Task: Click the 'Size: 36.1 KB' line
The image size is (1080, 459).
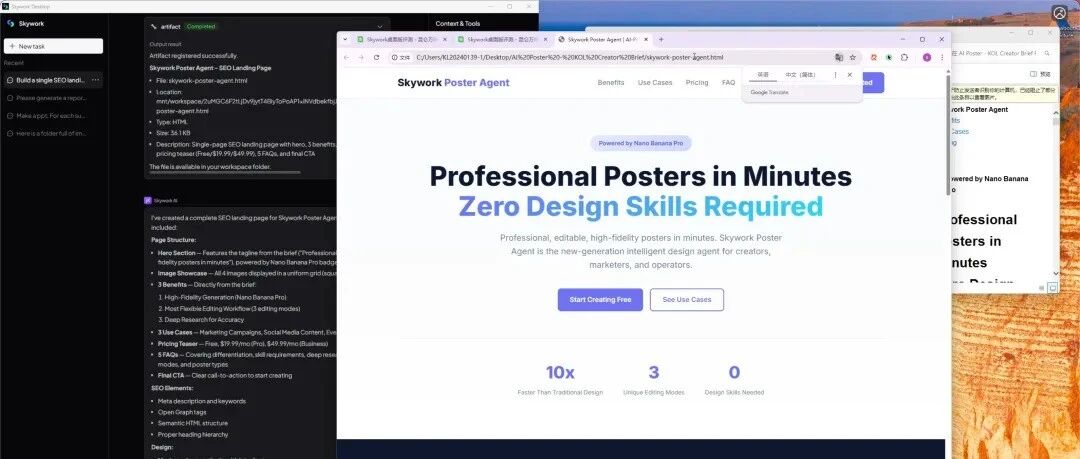Action: pos(174,133)
